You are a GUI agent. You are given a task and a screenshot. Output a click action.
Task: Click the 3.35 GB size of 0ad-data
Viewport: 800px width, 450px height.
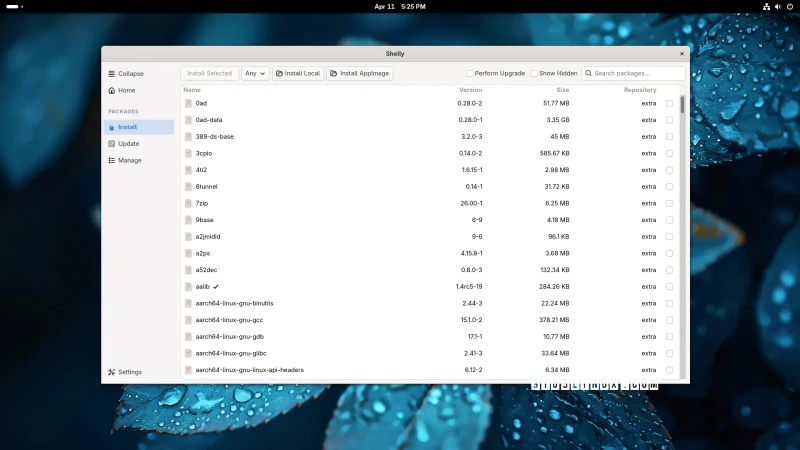pyautogui.click(x=558, y=120)
